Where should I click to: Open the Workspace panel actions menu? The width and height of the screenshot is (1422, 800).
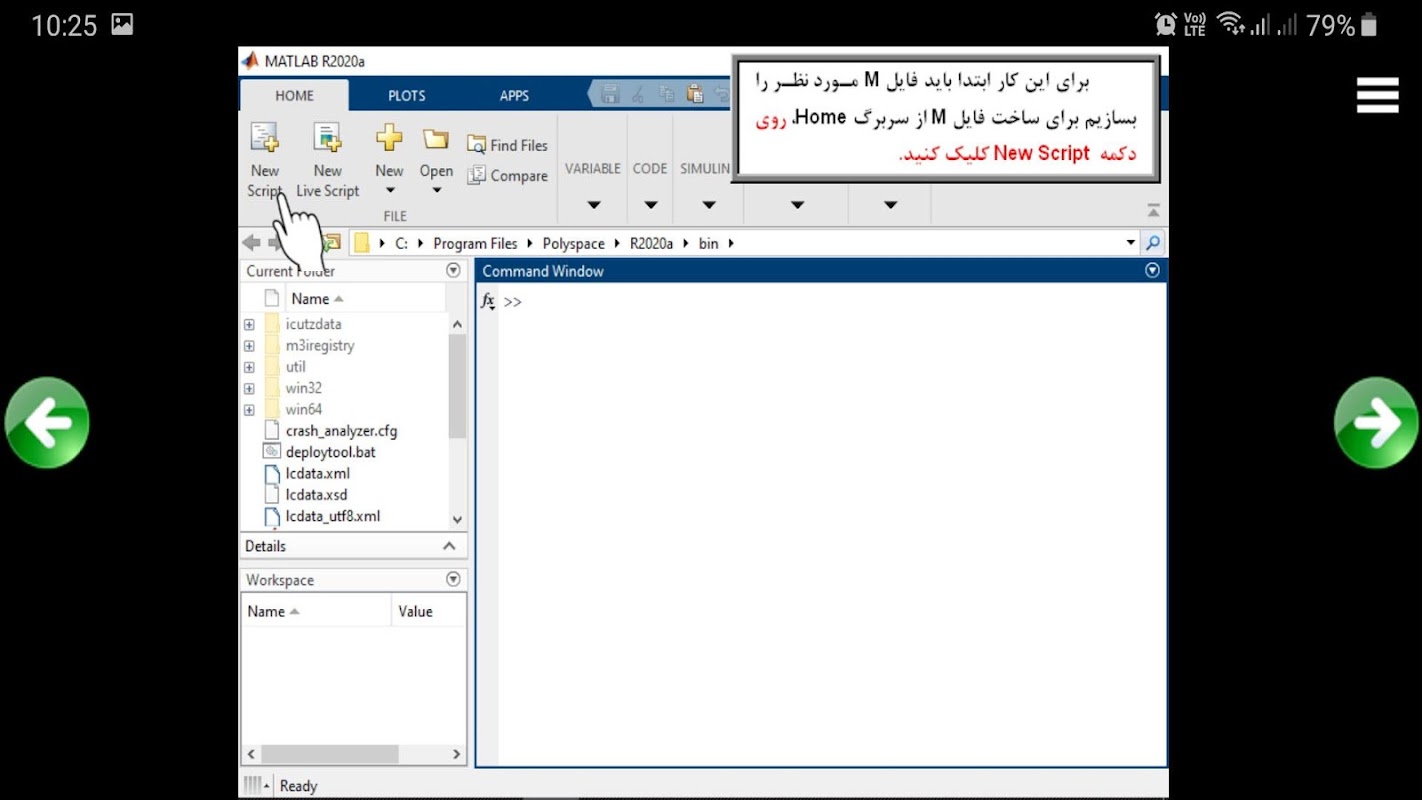click(x=454, y=580)
